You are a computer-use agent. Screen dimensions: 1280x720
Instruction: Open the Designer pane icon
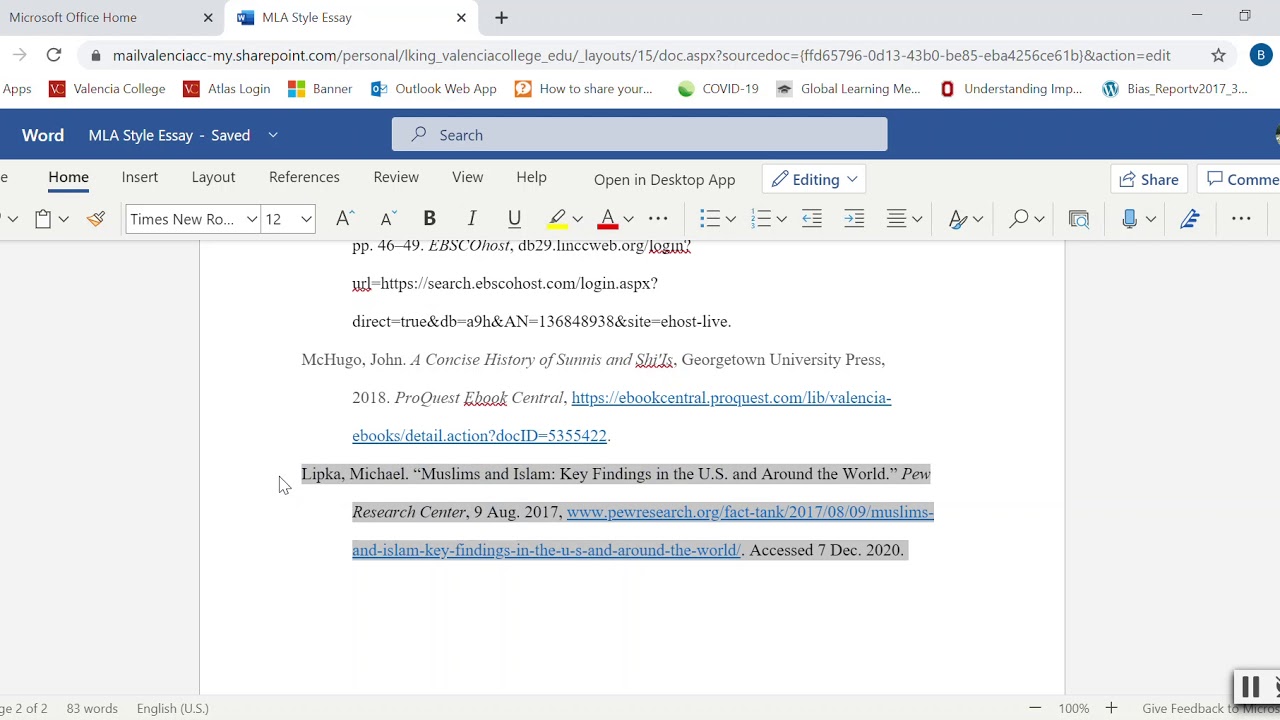[x=1079, y=219]
